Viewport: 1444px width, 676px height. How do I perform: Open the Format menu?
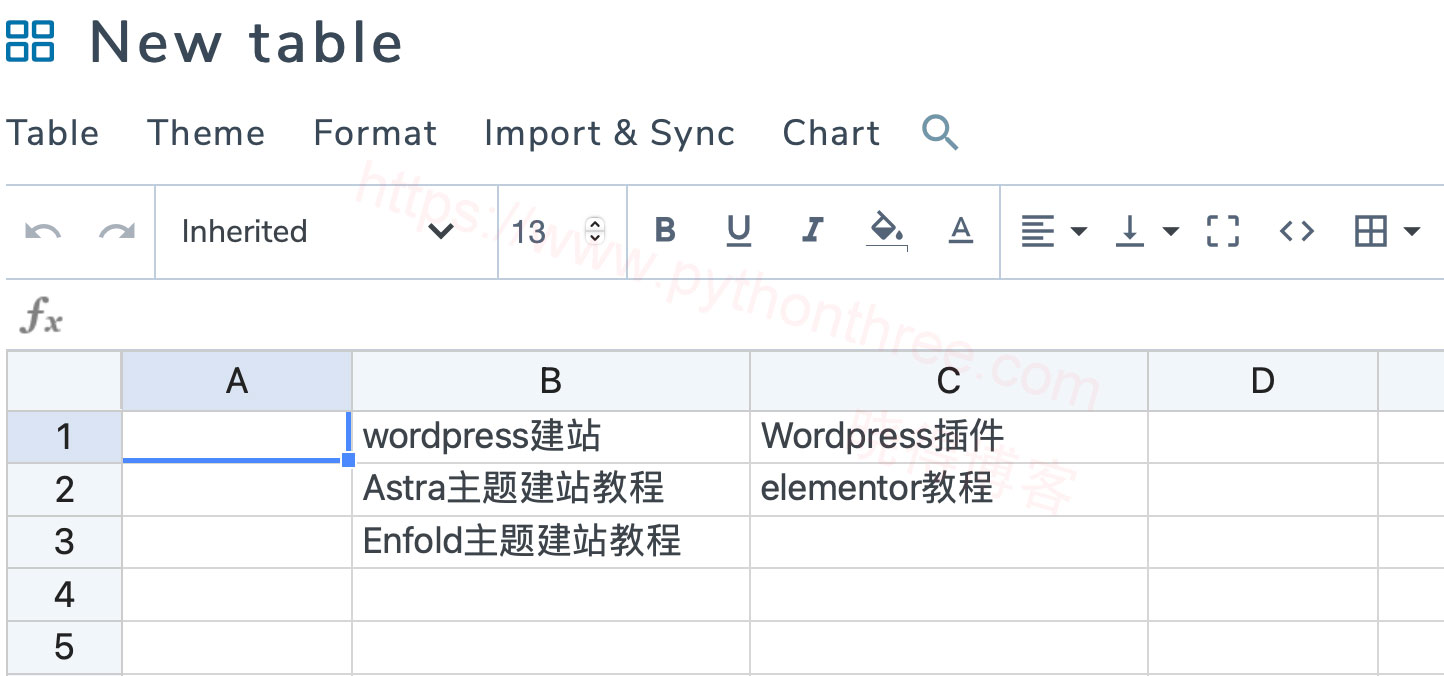[x=375, y=133]
